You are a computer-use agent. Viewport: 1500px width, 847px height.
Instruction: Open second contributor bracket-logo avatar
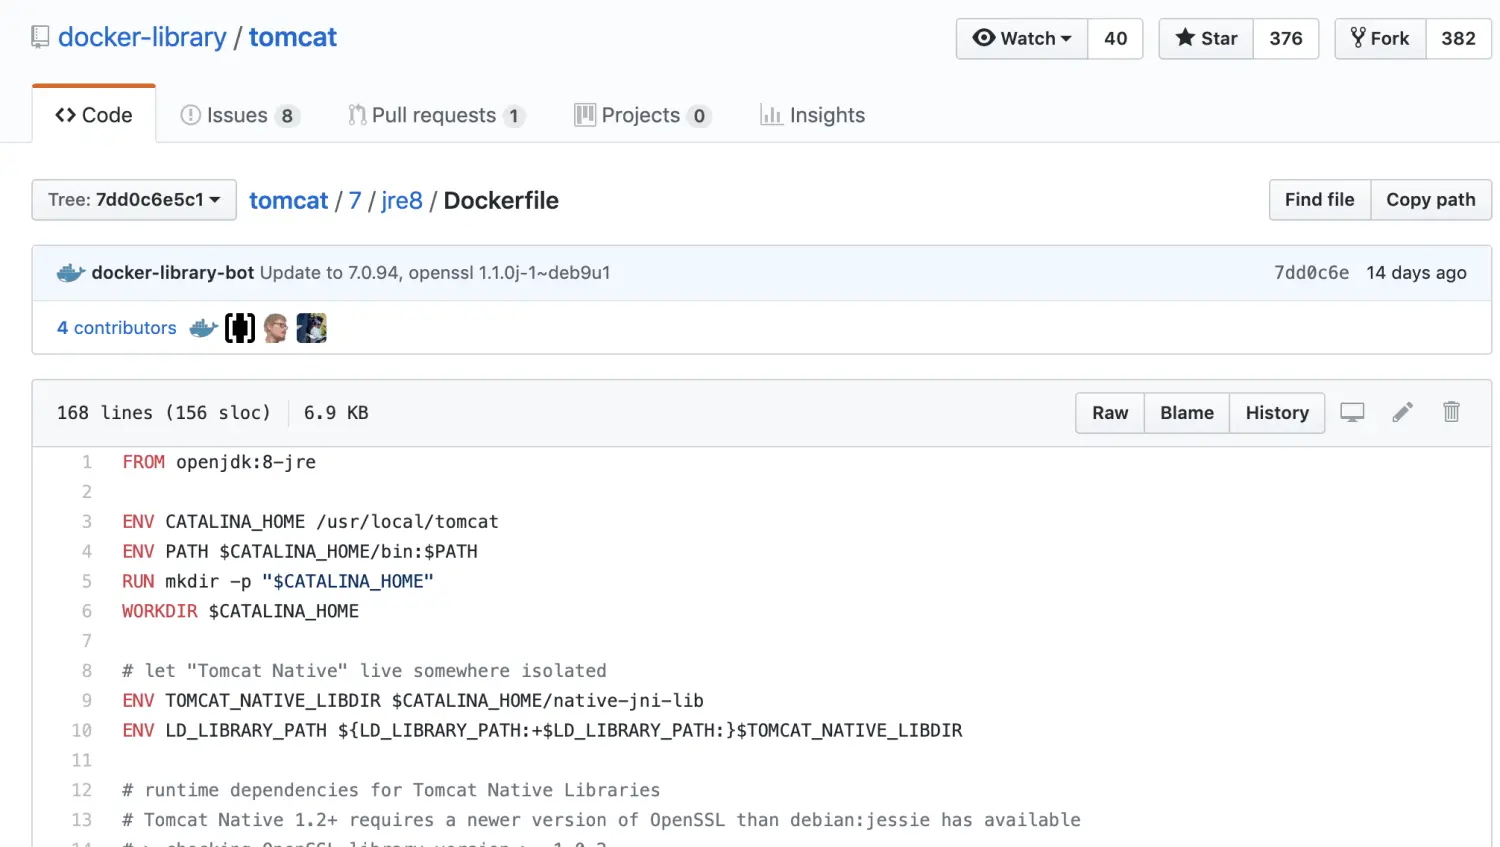240,328
